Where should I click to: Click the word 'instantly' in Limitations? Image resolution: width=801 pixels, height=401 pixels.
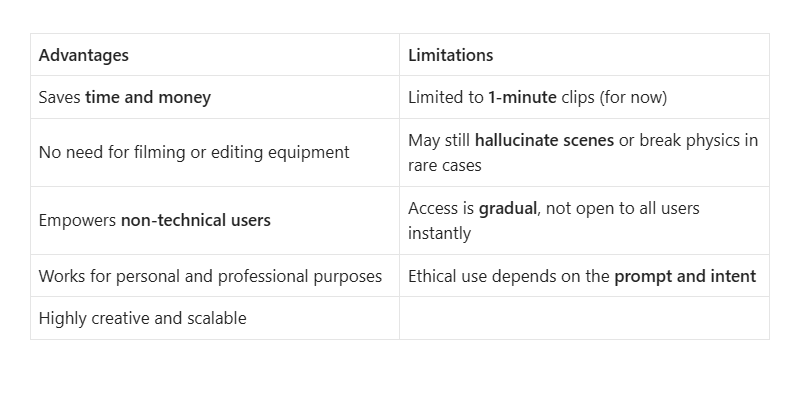tap(439, 233)
